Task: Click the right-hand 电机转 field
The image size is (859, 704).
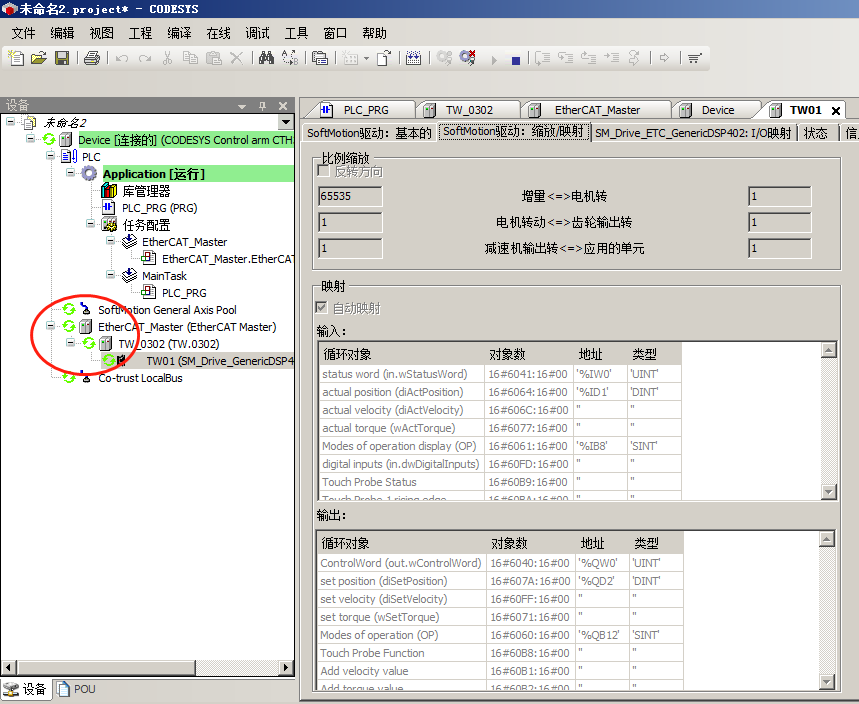Action: point(780,196)
